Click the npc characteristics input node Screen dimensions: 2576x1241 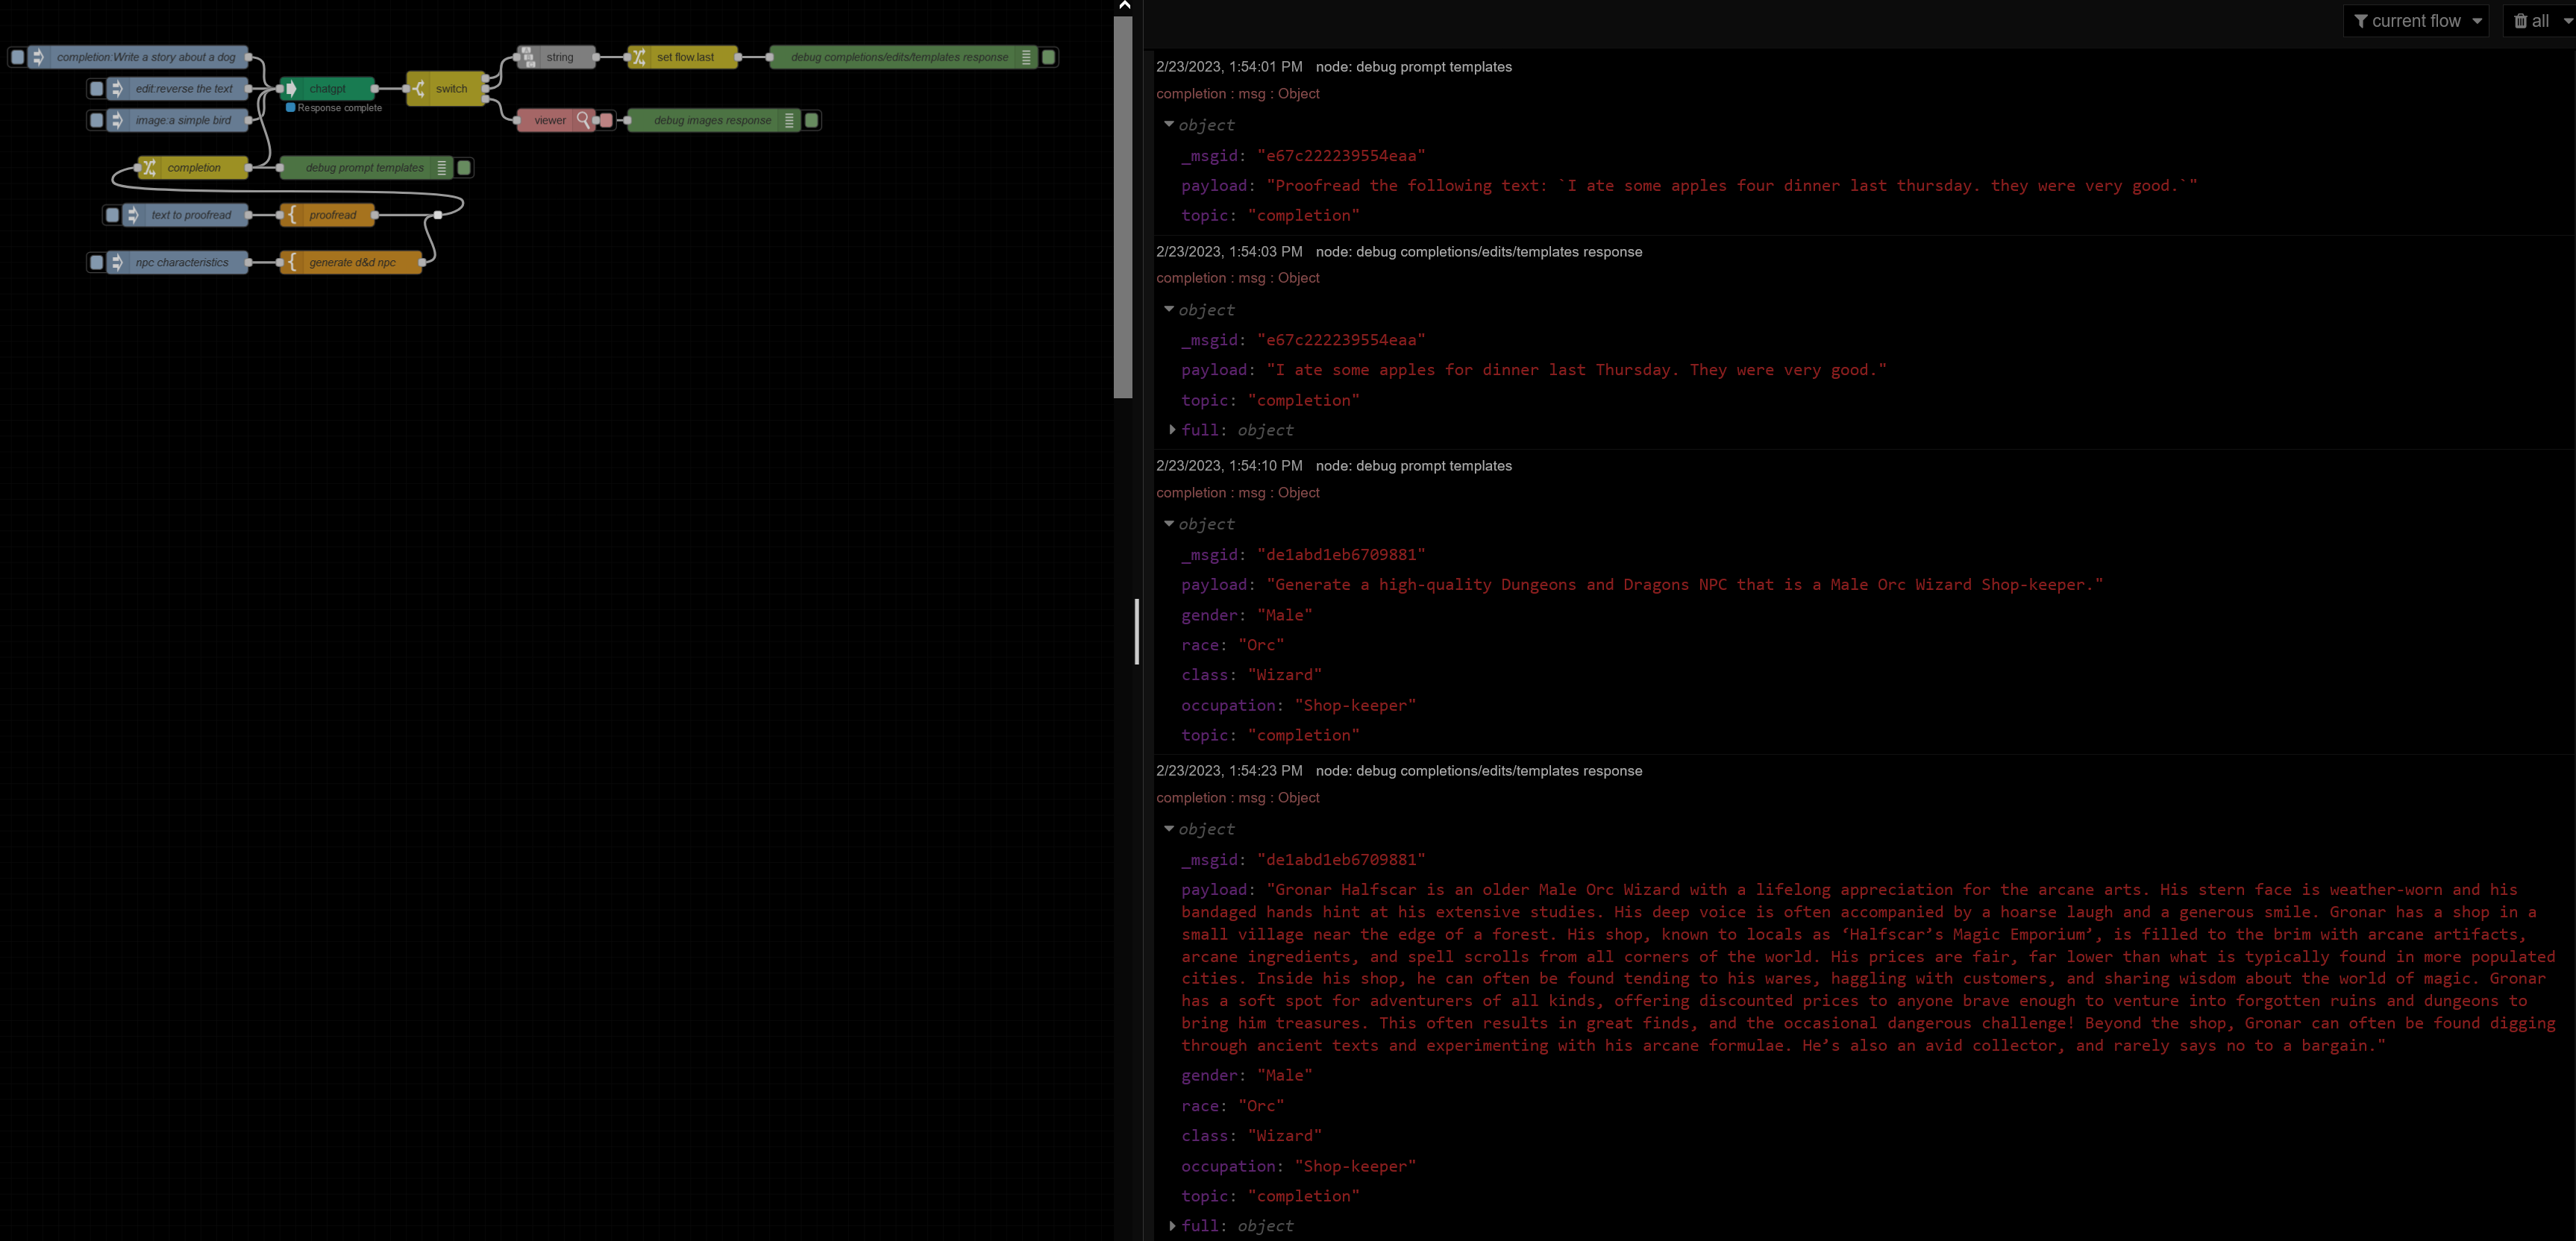(x=181, y=263)
